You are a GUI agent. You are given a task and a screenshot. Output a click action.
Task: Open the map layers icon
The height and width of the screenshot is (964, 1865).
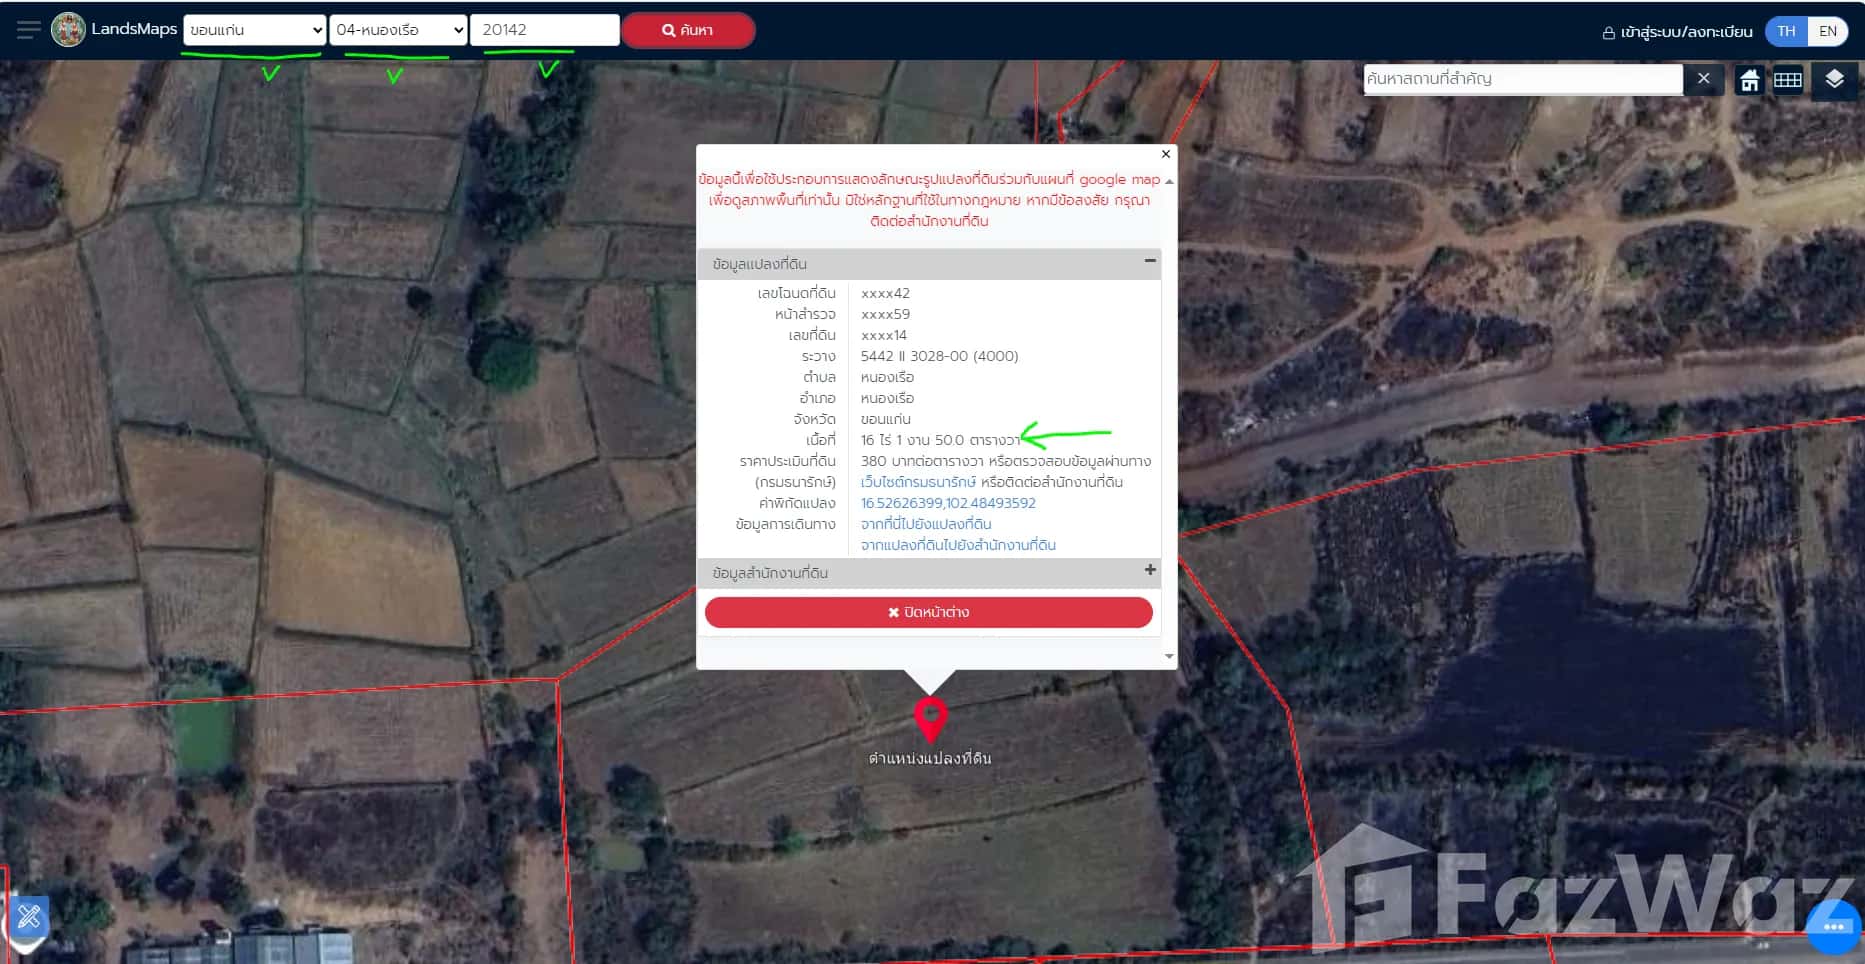[1834, 79]
